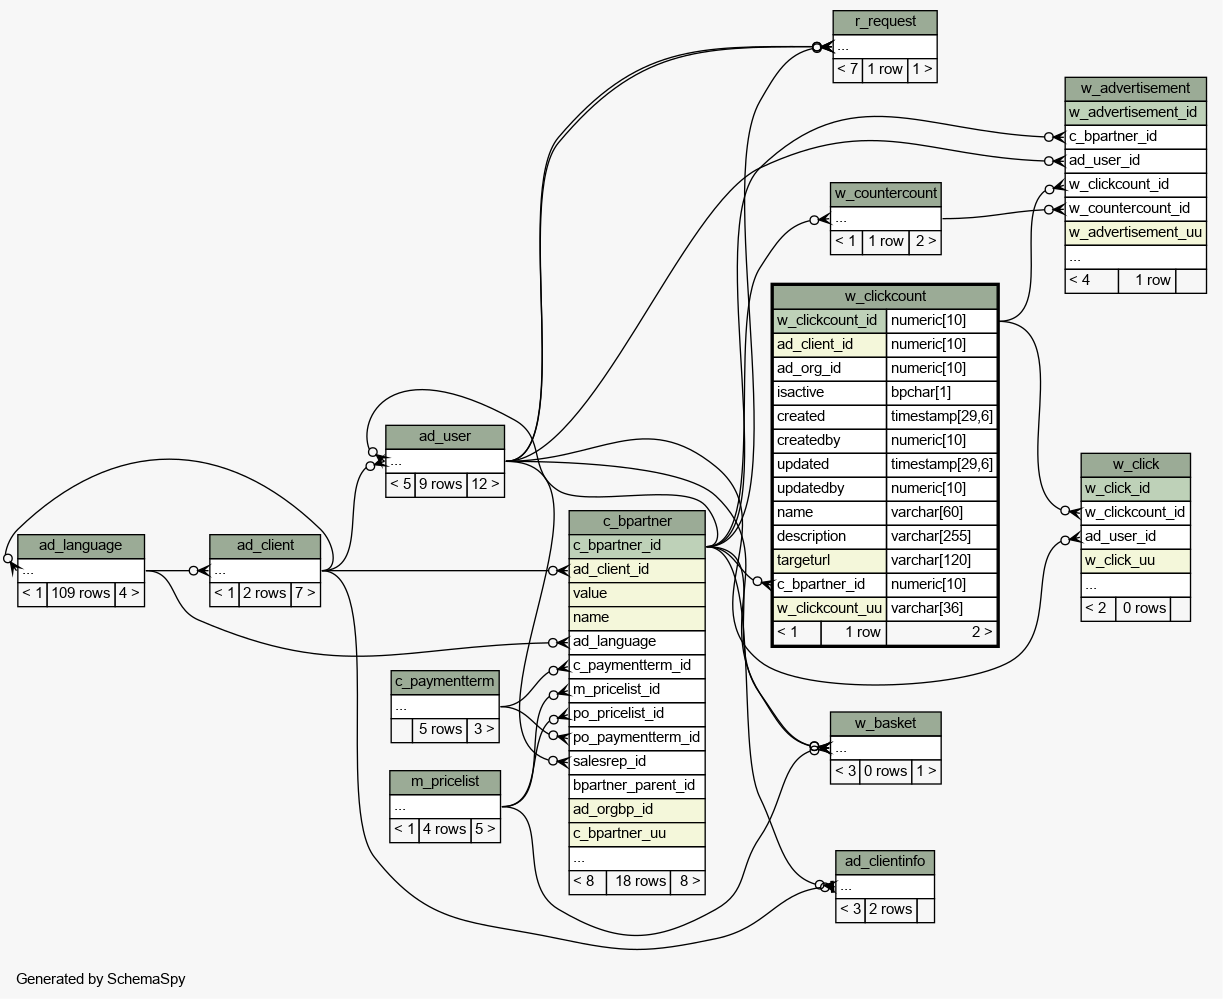Click the c_paymentterm_id column
This screenshot has height=999, width=1223.
(x=637, y=665)
